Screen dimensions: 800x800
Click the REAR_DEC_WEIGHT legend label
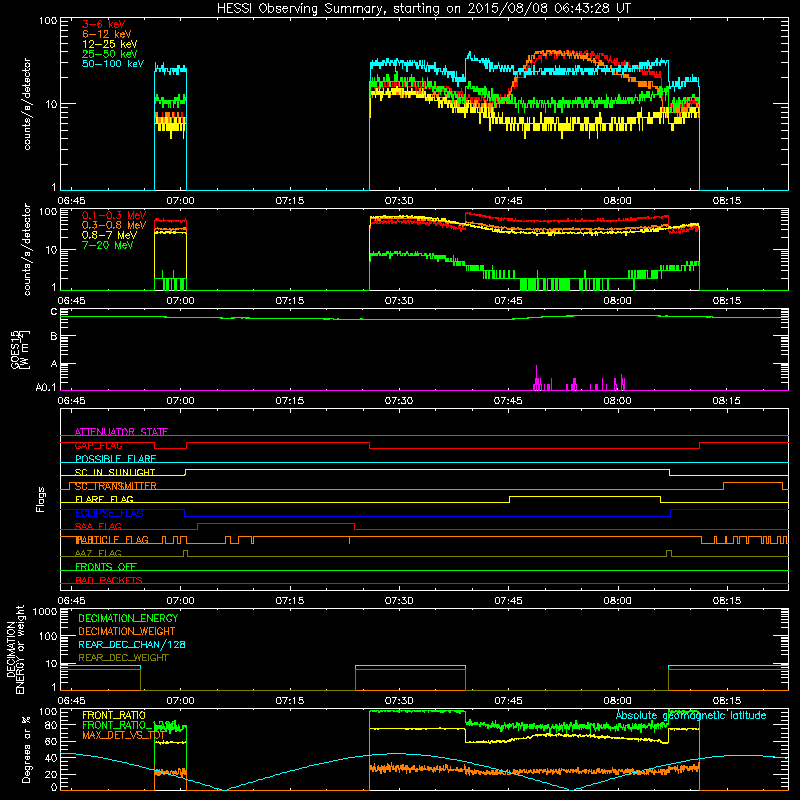123,658
